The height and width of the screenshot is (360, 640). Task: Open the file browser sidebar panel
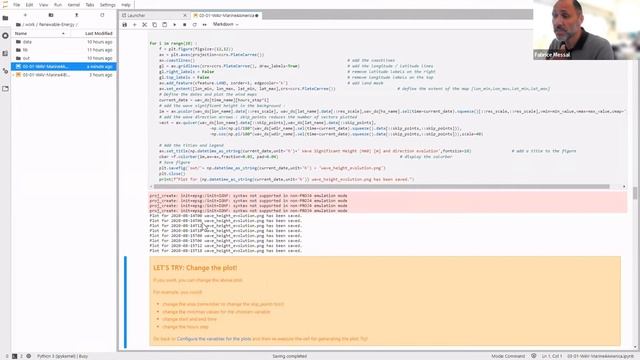pyautogui.click(x=5, y=18)
